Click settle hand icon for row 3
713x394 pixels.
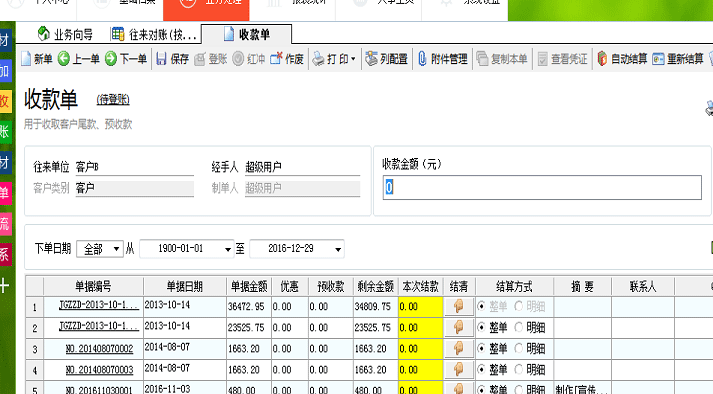coord(459,348)
